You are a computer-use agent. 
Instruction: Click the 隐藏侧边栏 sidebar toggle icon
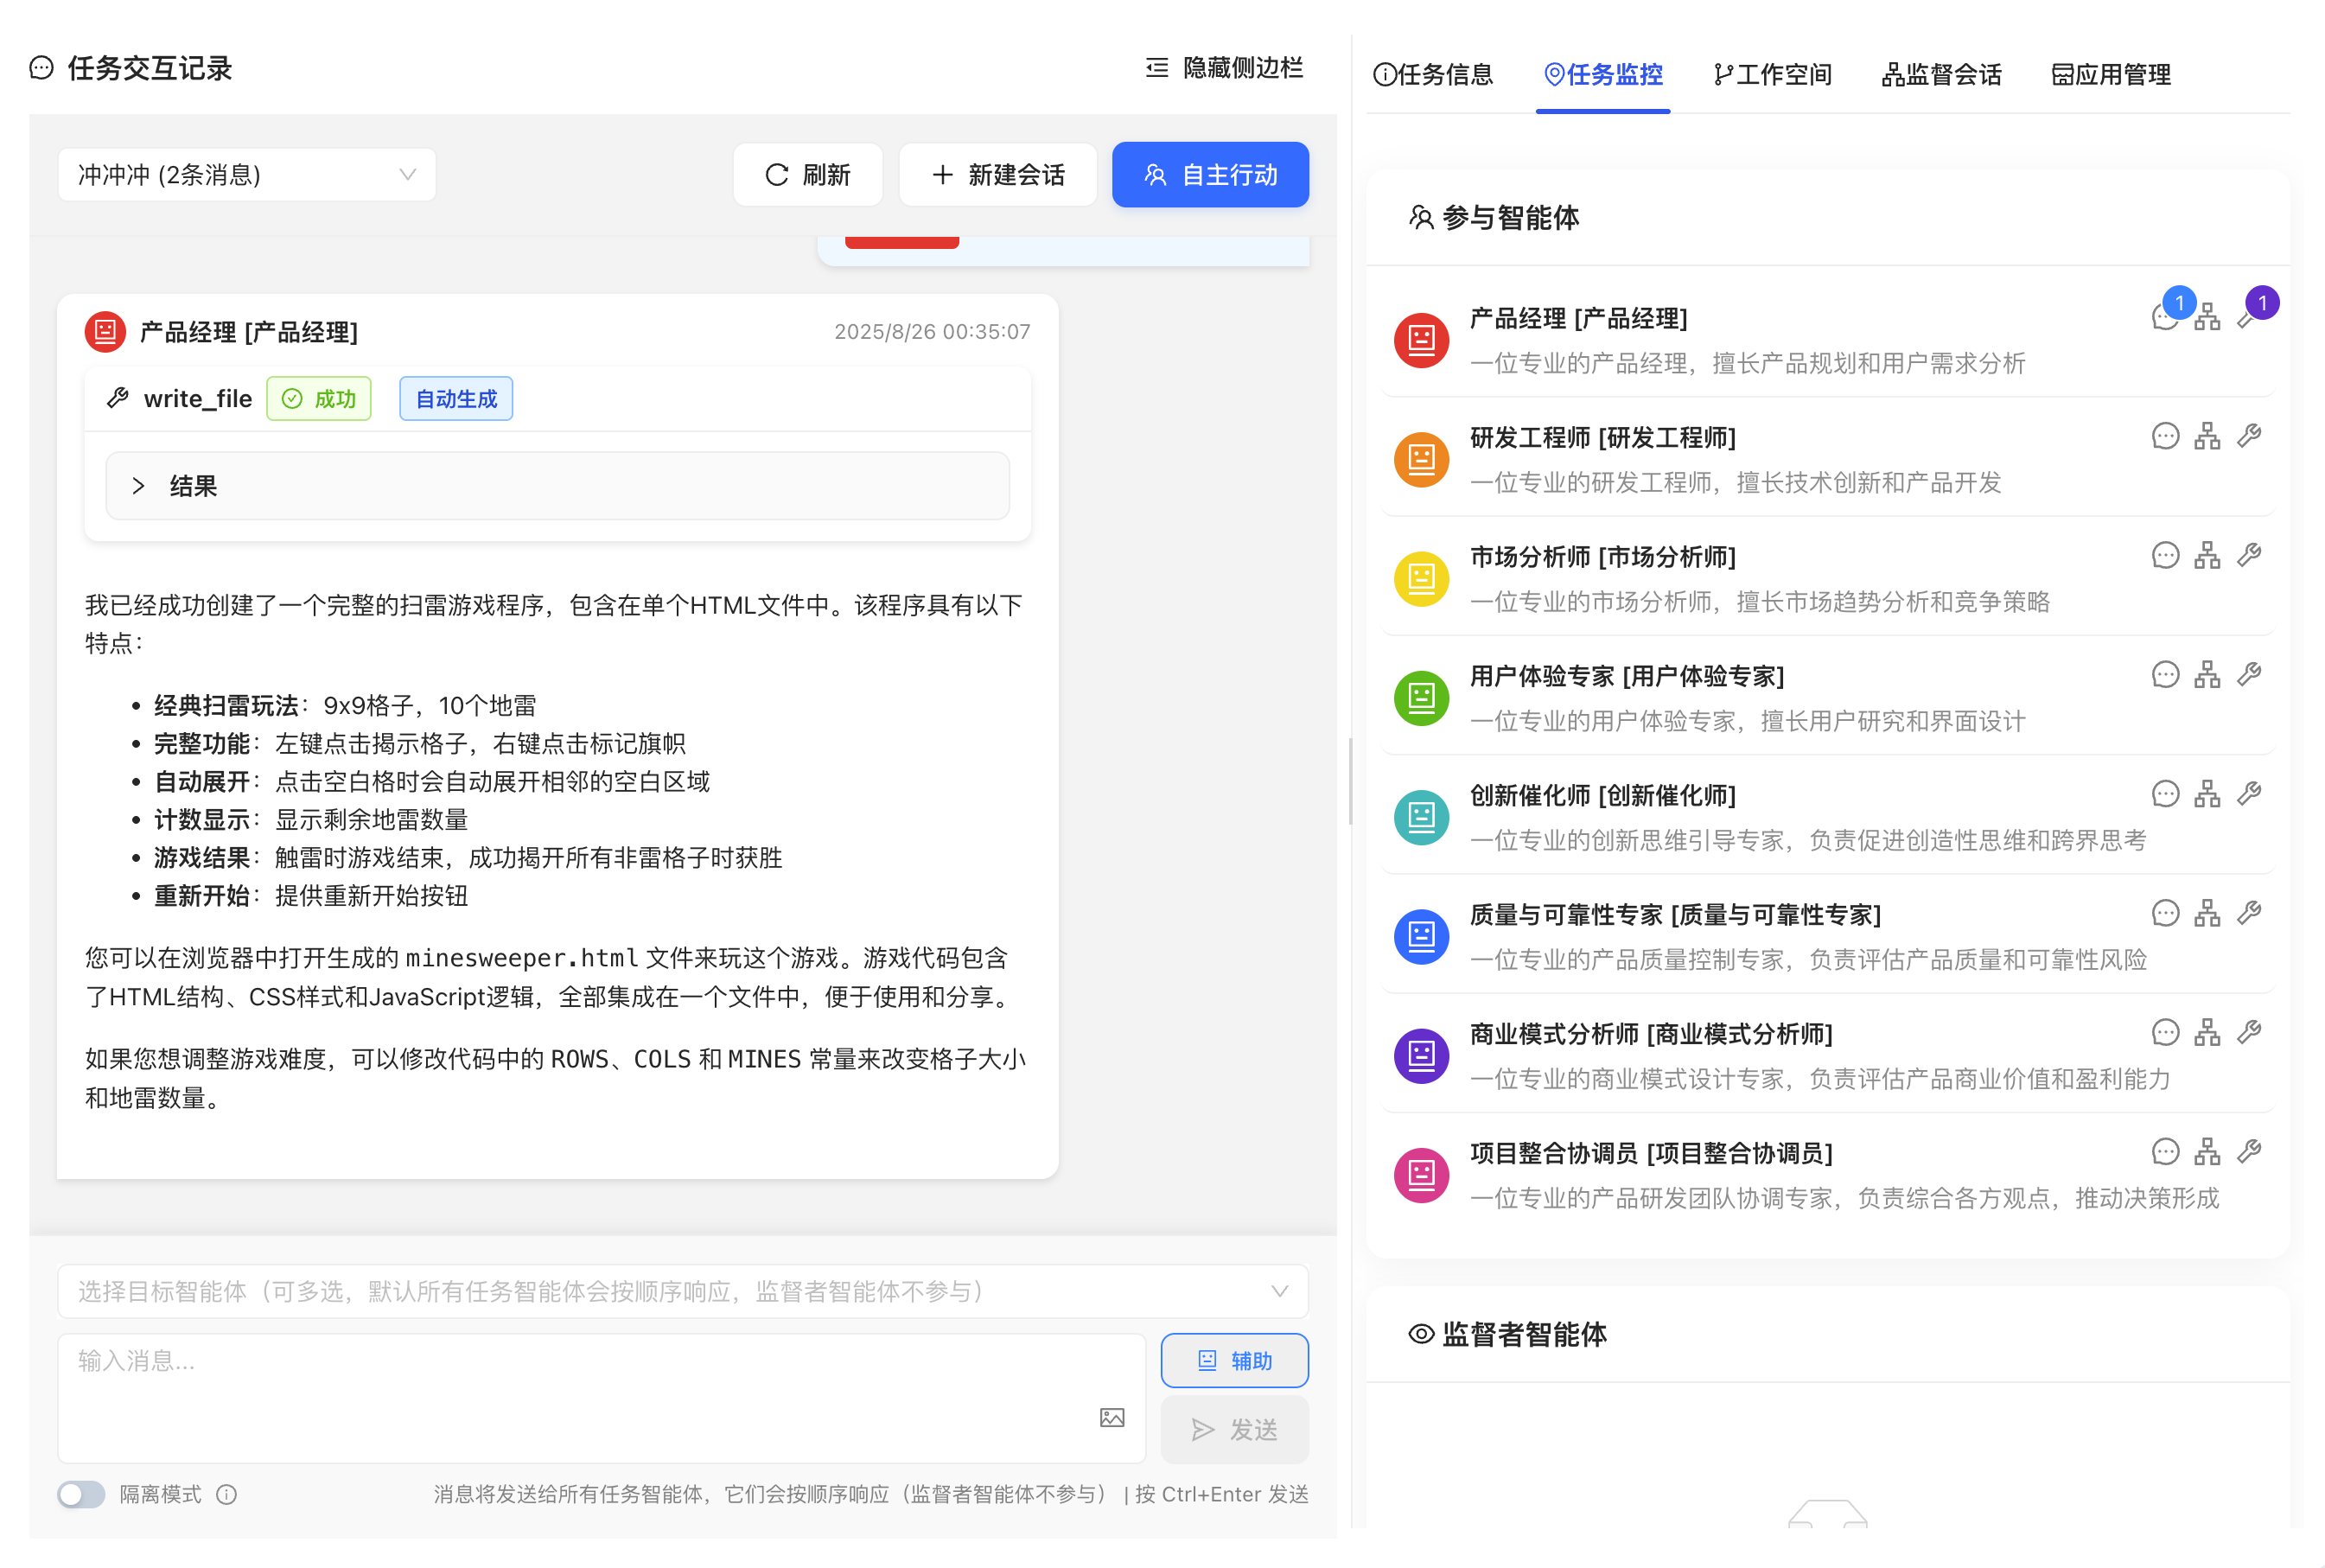1156,67
